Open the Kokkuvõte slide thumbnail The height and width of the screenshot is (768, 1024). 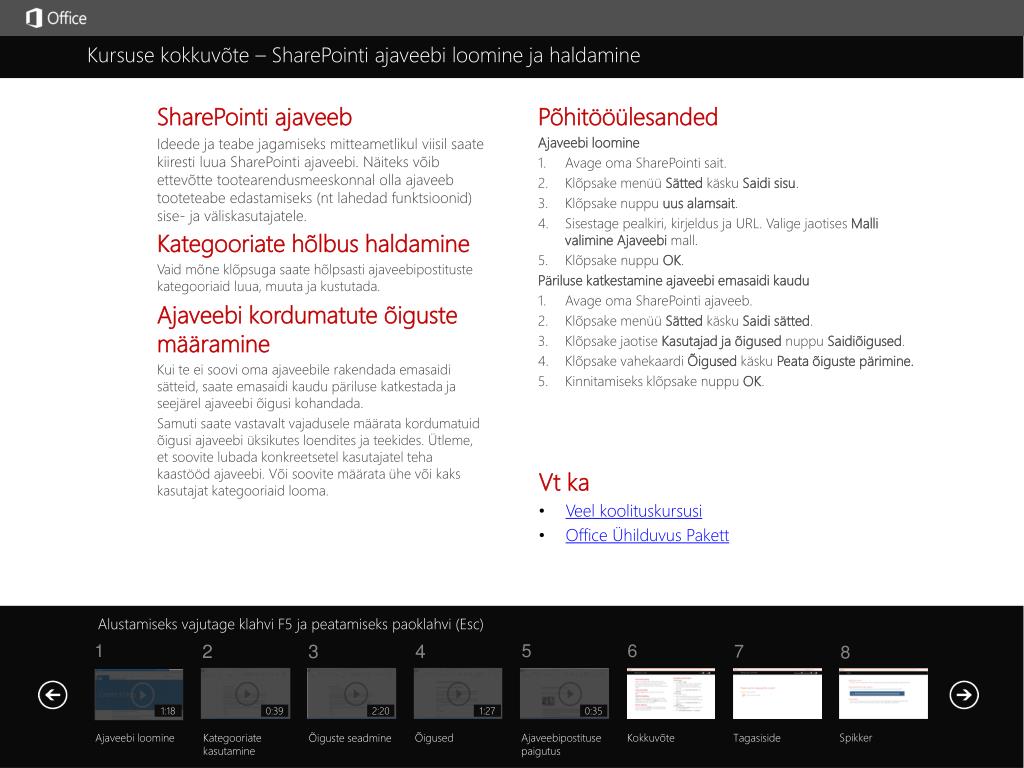[671, 694]
